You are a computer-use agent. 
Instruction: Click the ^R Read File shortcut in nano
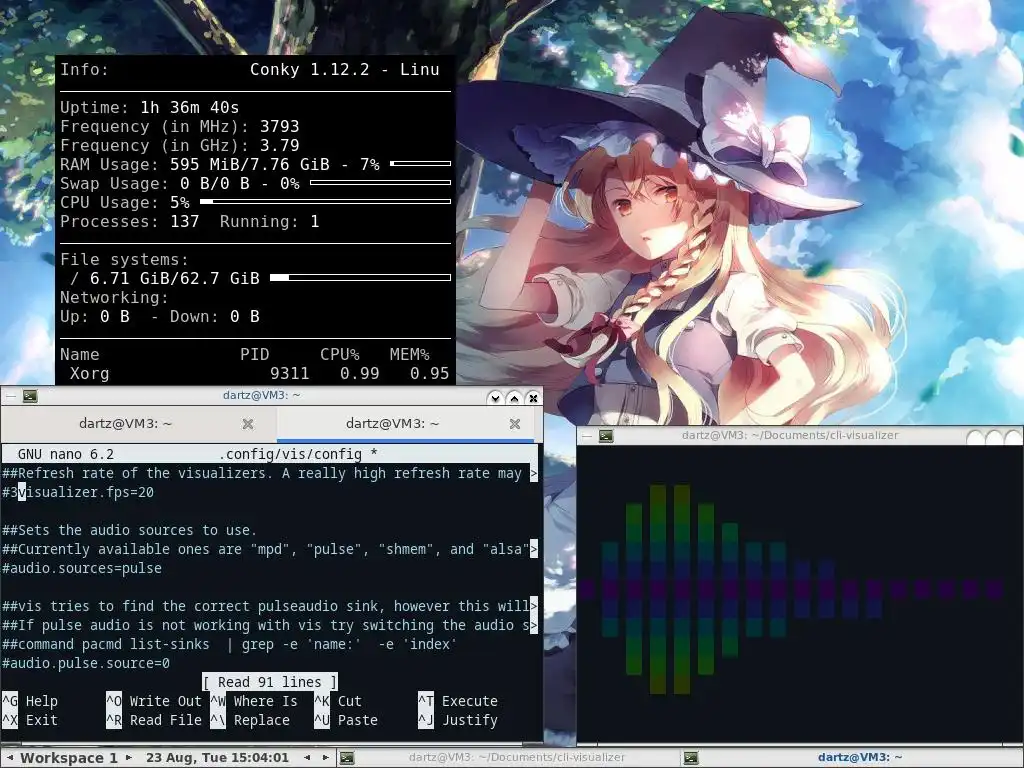point(154,720)
